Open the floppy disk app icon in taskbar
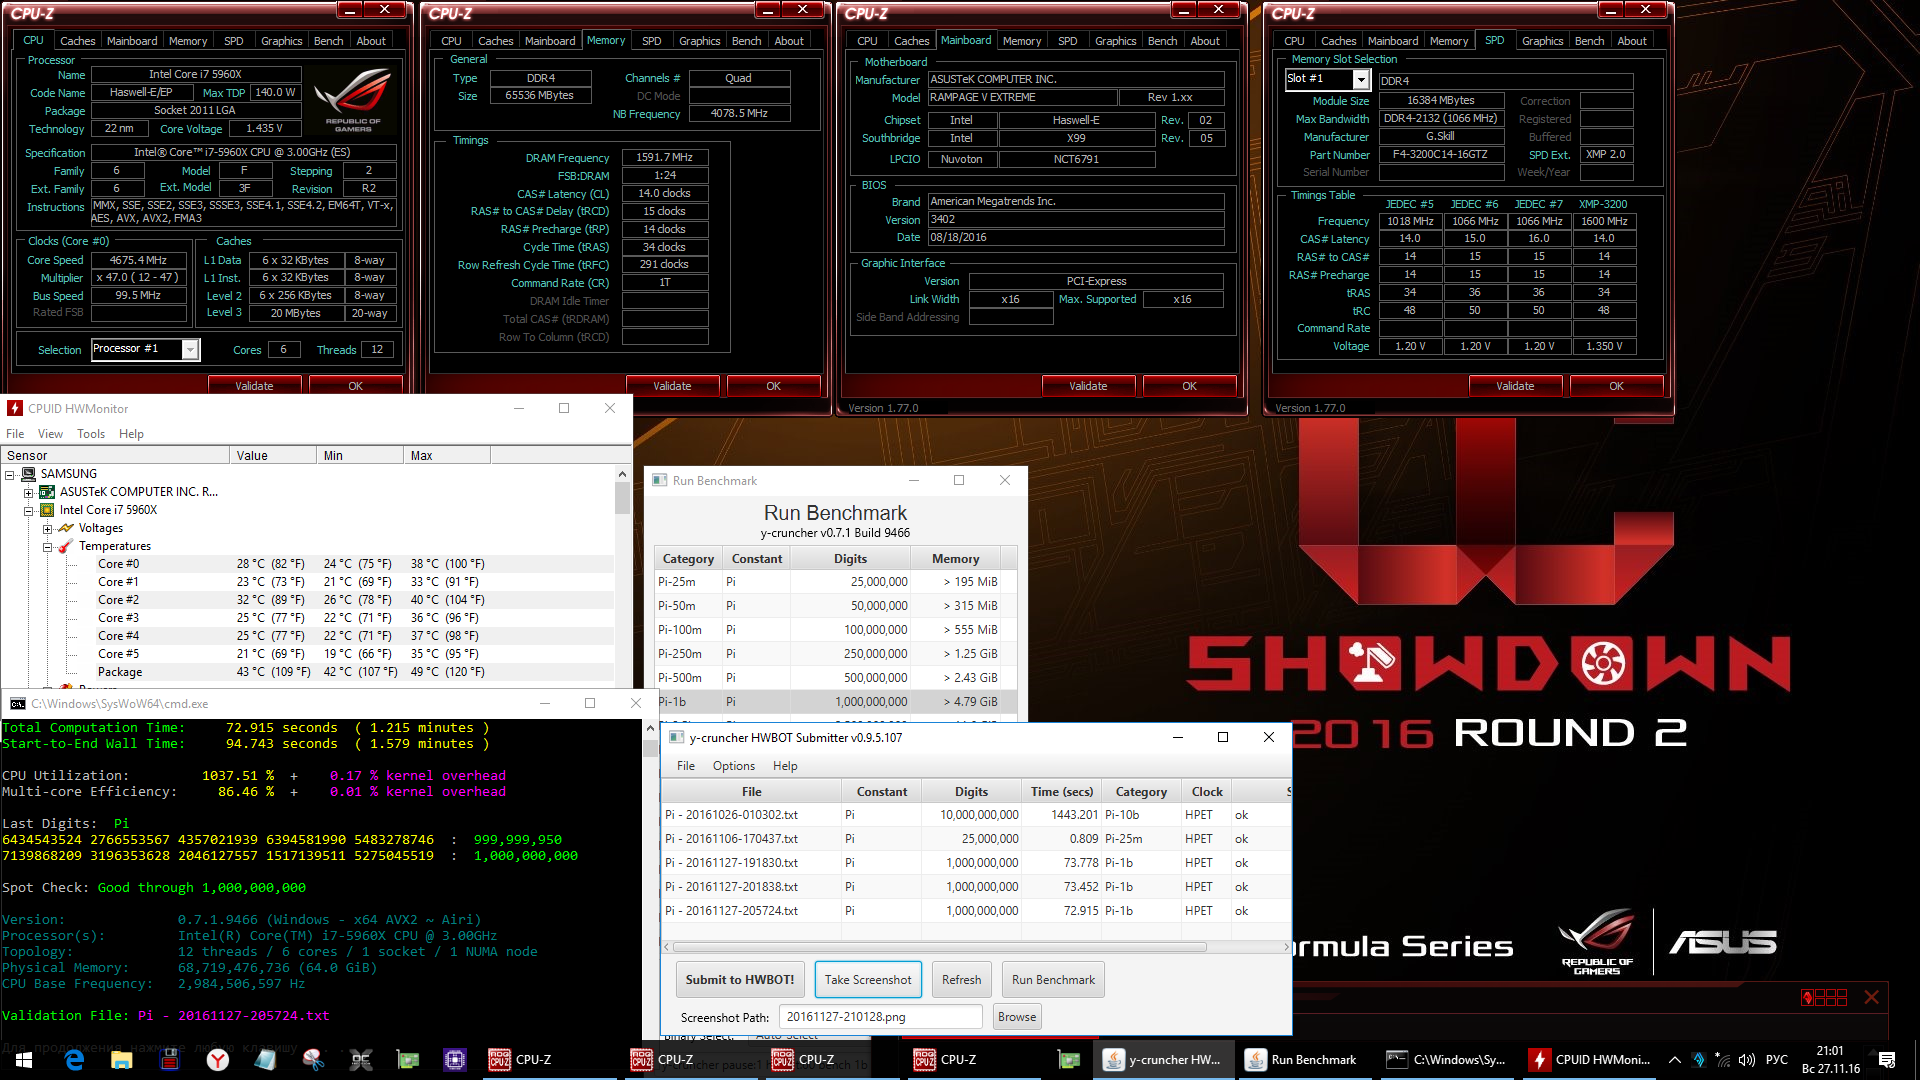1920x1080 pixels. coord(170,1060)
